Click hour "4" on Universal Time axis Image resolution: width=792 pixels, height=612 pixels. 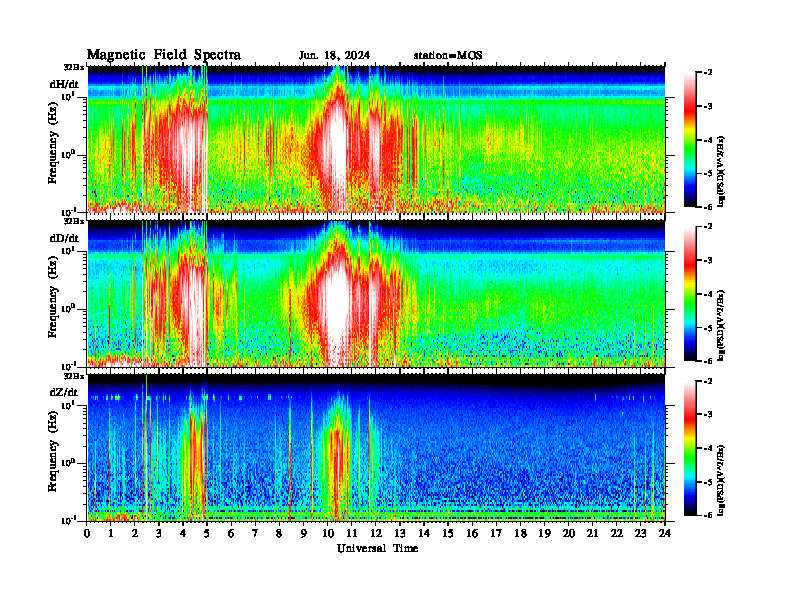(183, 534)
